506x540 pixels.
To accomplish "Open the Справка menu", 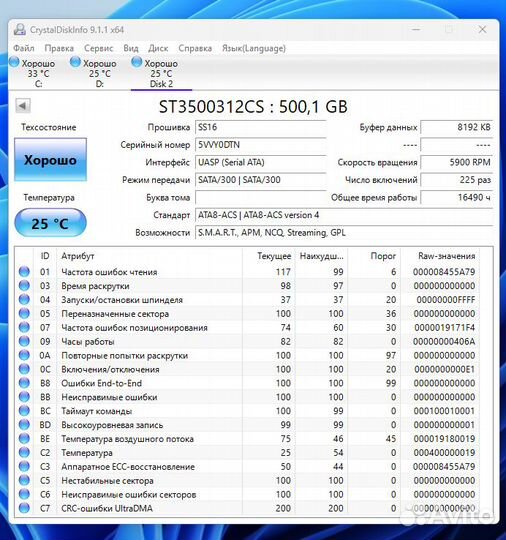I will pyautogui.click(x=195, y=48).
